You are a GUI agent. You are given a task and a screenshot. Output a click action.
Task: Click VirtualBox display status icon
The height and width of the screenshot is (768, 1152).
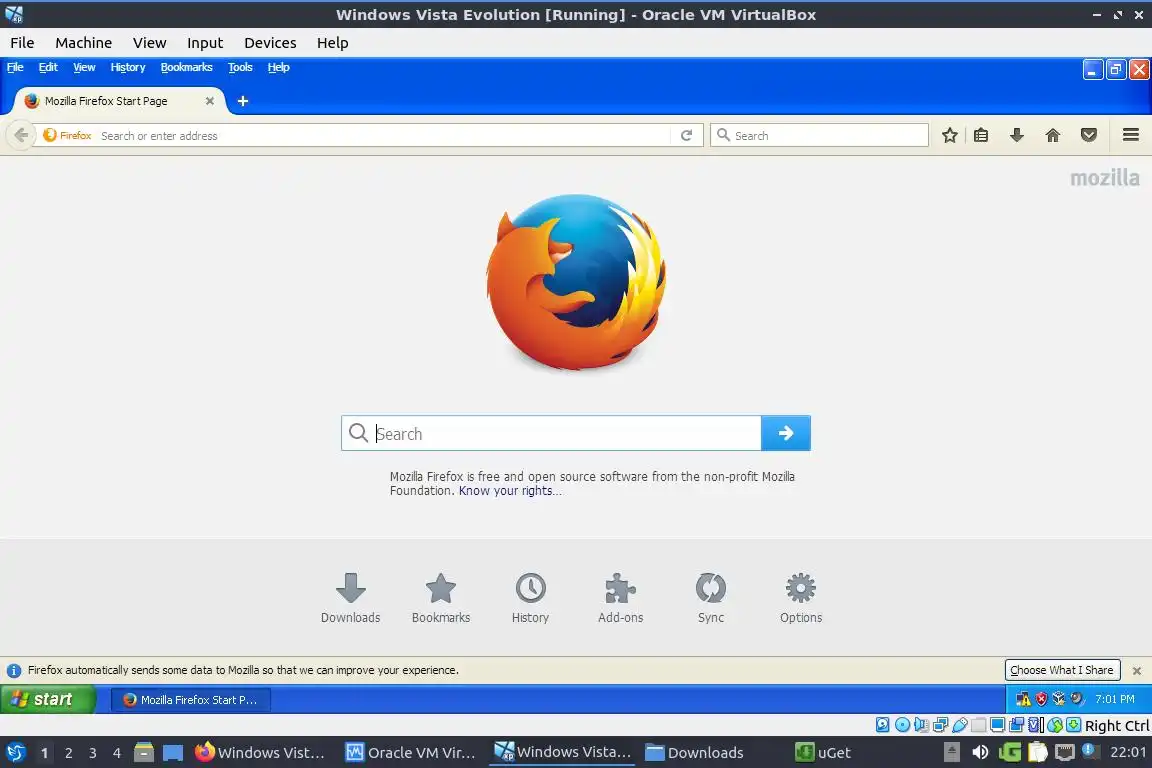tap(998, 725)
